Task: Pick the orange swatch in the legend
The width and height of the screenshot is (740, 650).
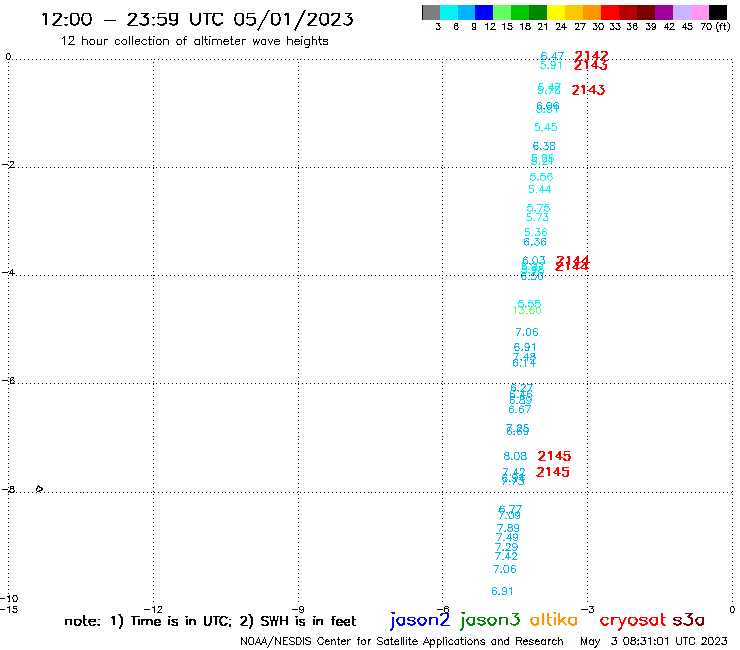Action: (x=592, y=12)
